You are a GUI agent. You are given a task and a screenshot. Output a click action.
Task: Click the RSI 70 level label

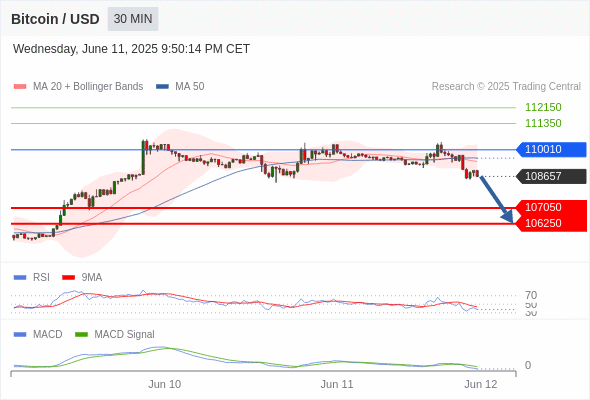(x=531, y=295)
